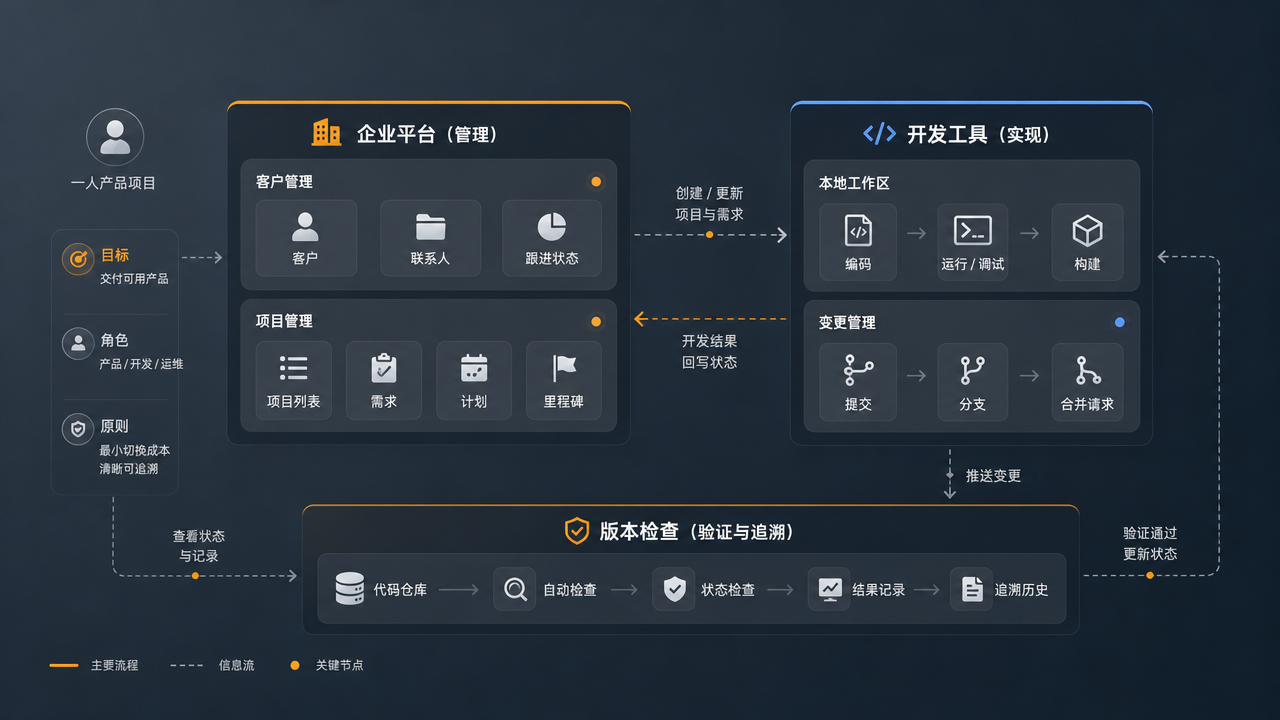Viewport: 1280px width, 720px height.
Task: Select the 跟进状态 pie chart icon
Action: pyautogui.click(x=552, y=227)
